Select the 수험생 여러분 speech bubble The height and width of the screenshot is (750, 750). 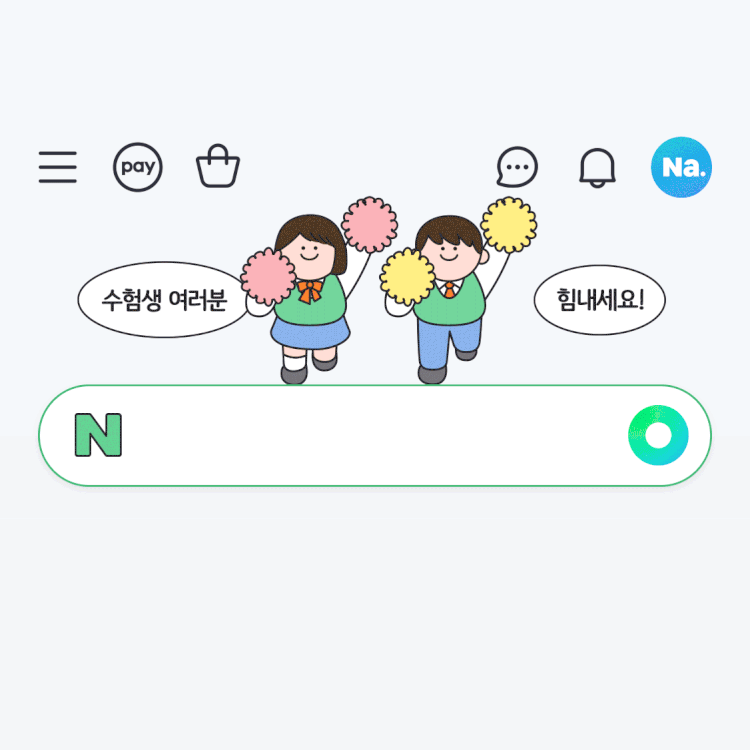point(164,300)
